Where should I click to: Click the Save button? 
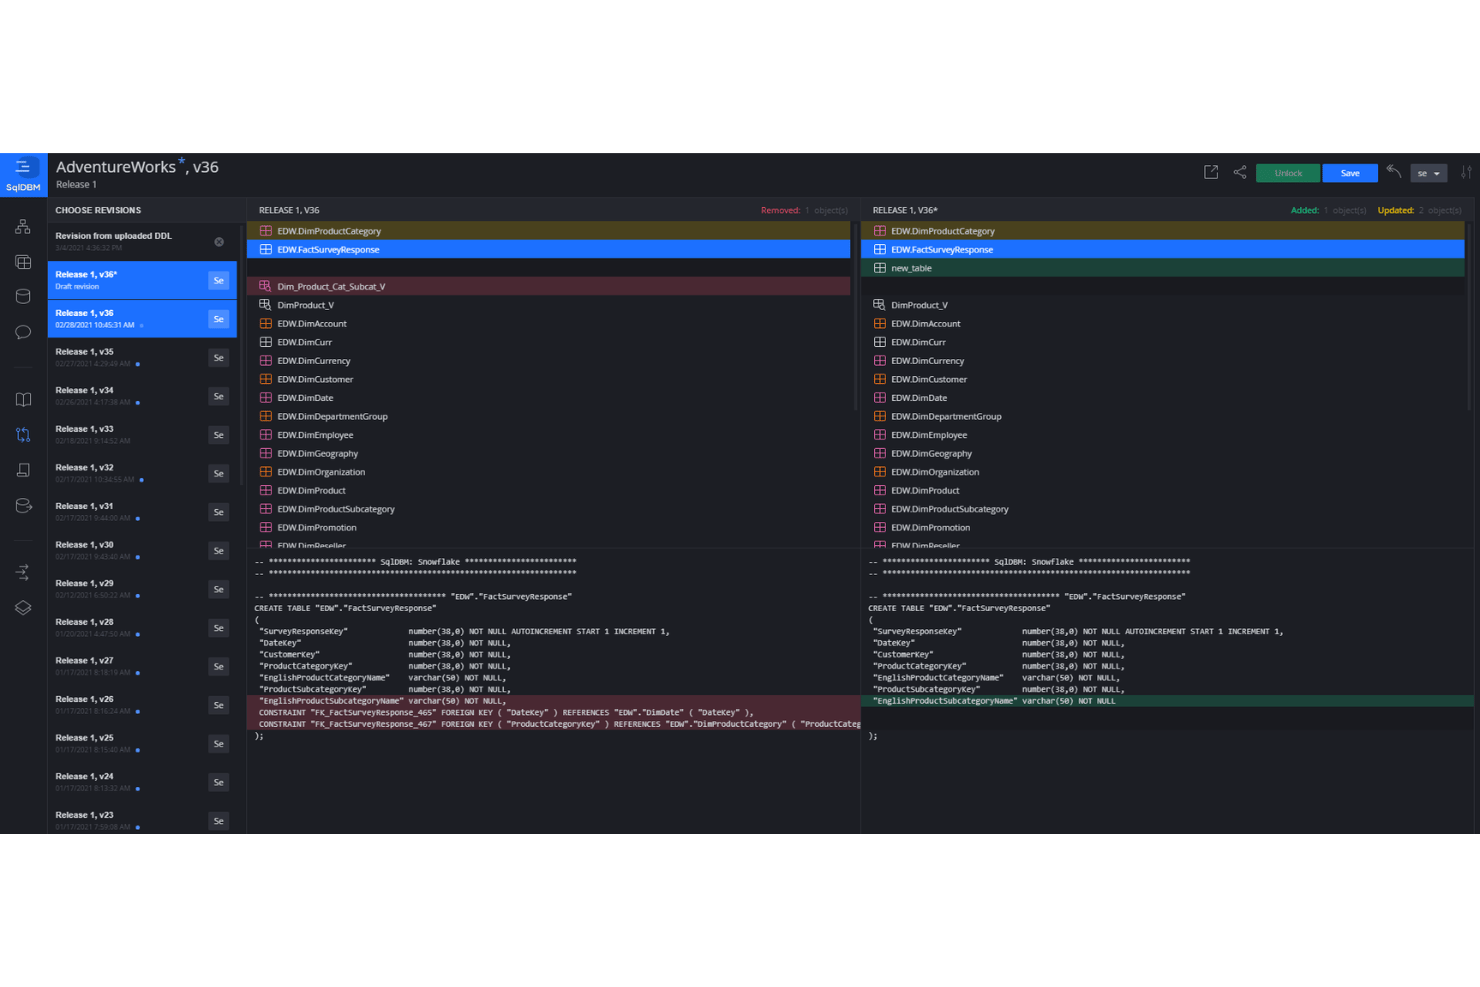(1350, 173)
